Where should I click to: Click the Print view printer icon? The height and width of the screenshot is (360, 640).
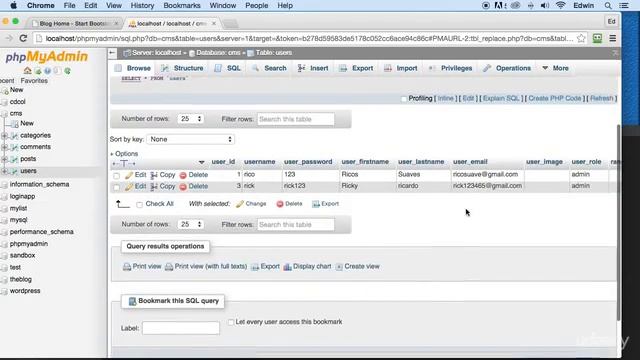click(x=127, y=267)
